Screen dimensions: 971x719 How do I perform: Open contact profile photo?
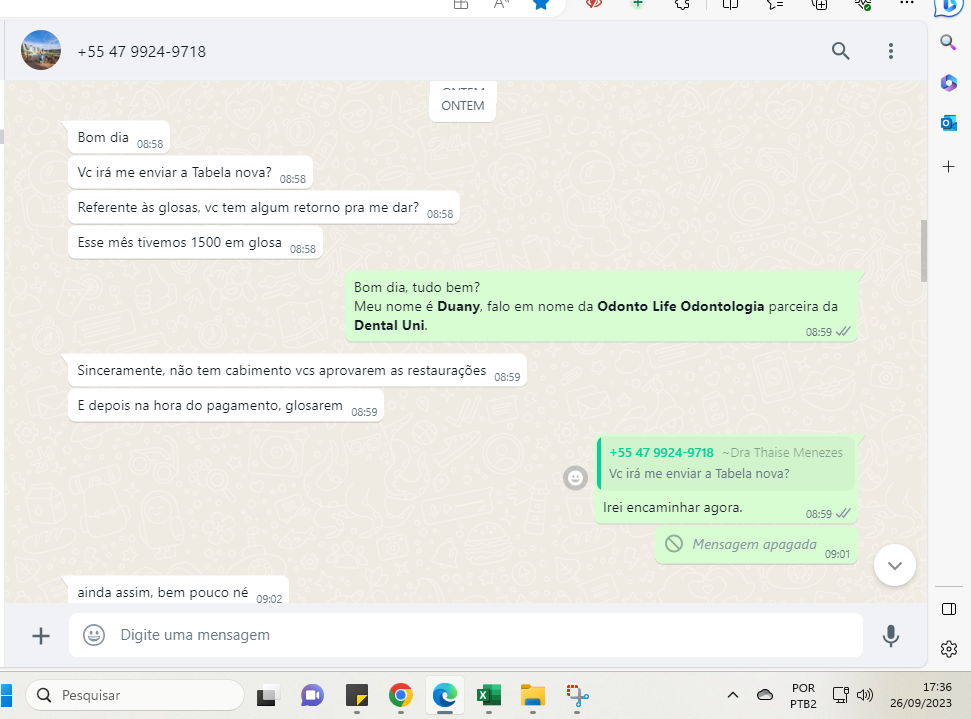pyautogui.click(x=41, y=50)
